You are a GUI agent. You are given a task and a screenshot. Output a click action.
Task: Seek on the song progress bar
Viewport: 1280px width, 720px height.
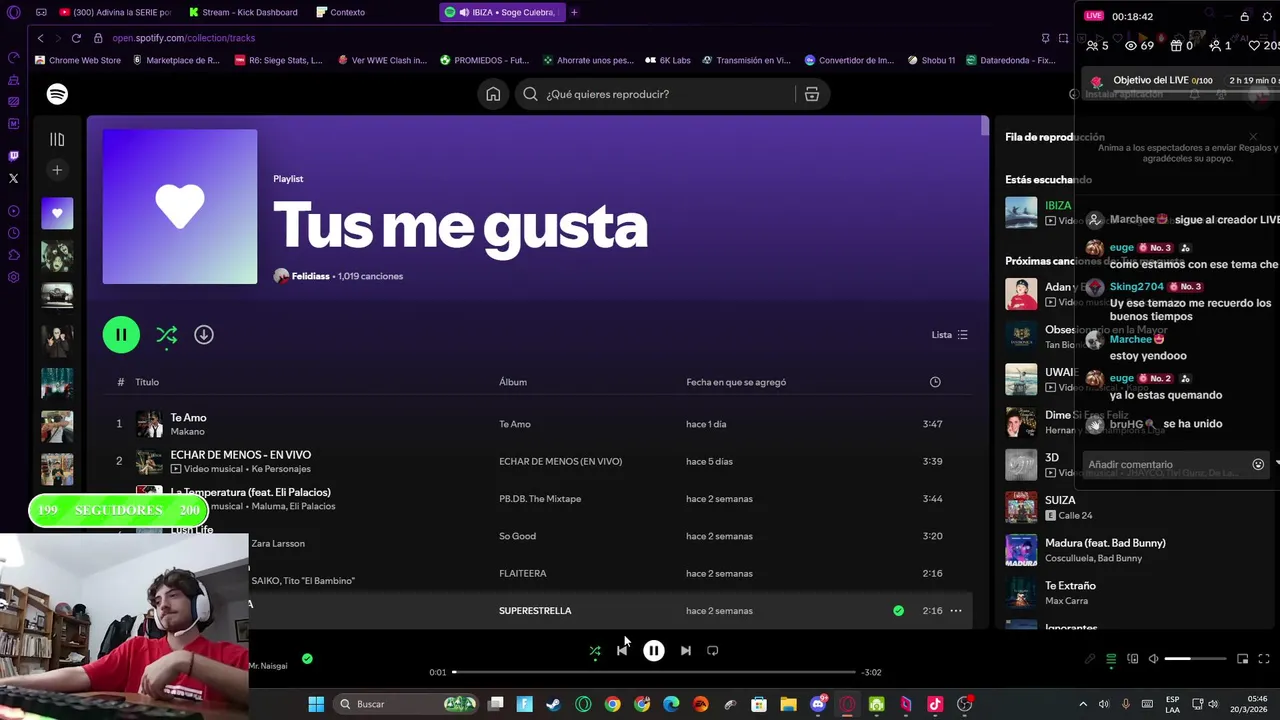tap(654, 672)
